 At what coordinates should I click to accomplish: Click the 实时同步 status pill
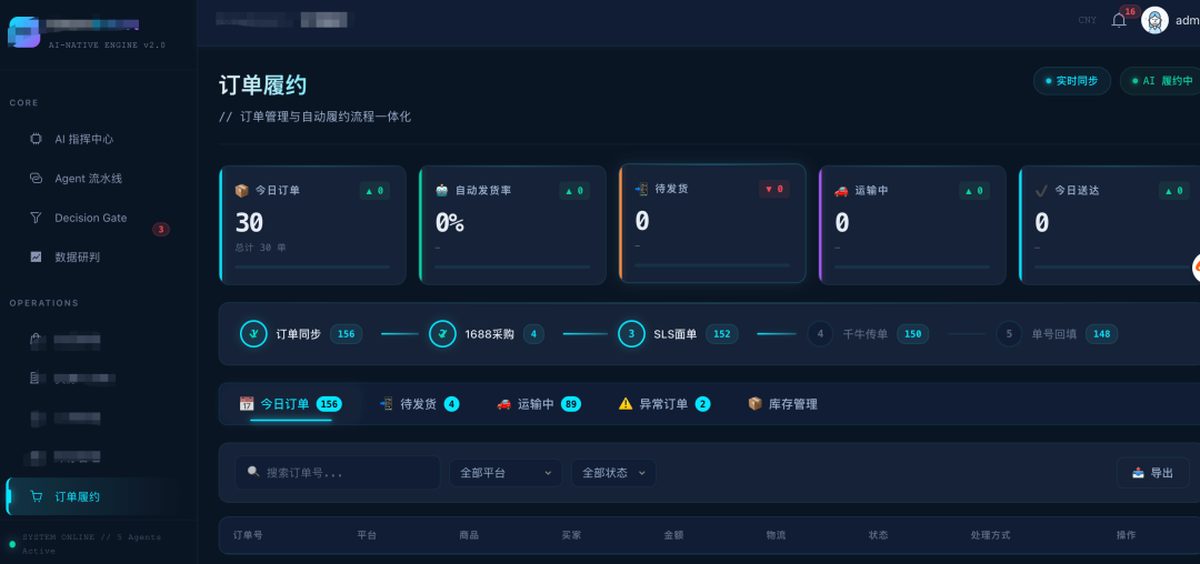(1072, 81)
